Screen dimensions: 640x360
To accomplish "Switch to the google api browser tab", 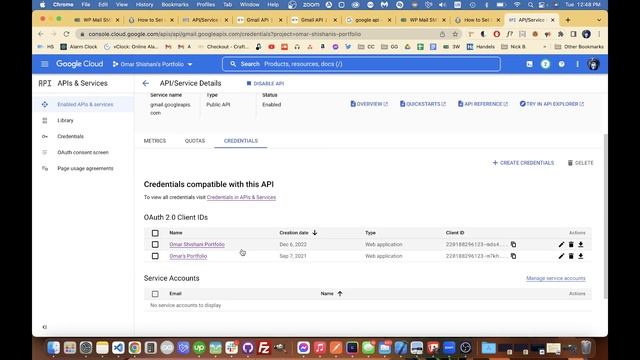I will pyautogui.click(x=368, y=20).
